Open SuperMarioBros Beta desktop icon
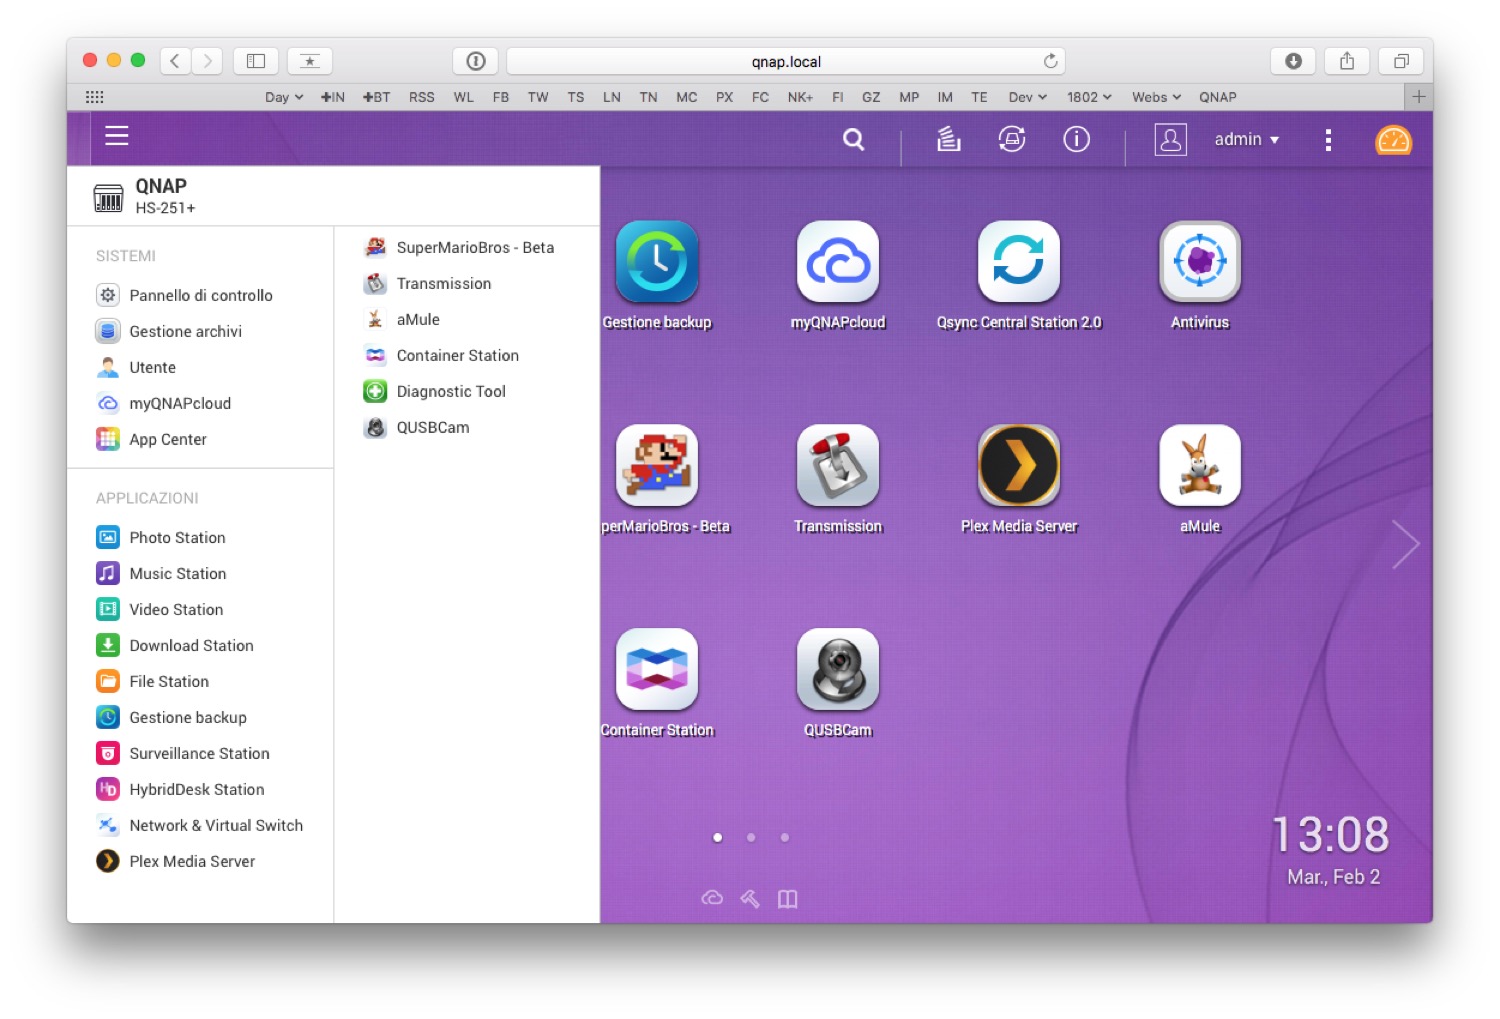 pyautogui.click(x=657, y=466)
